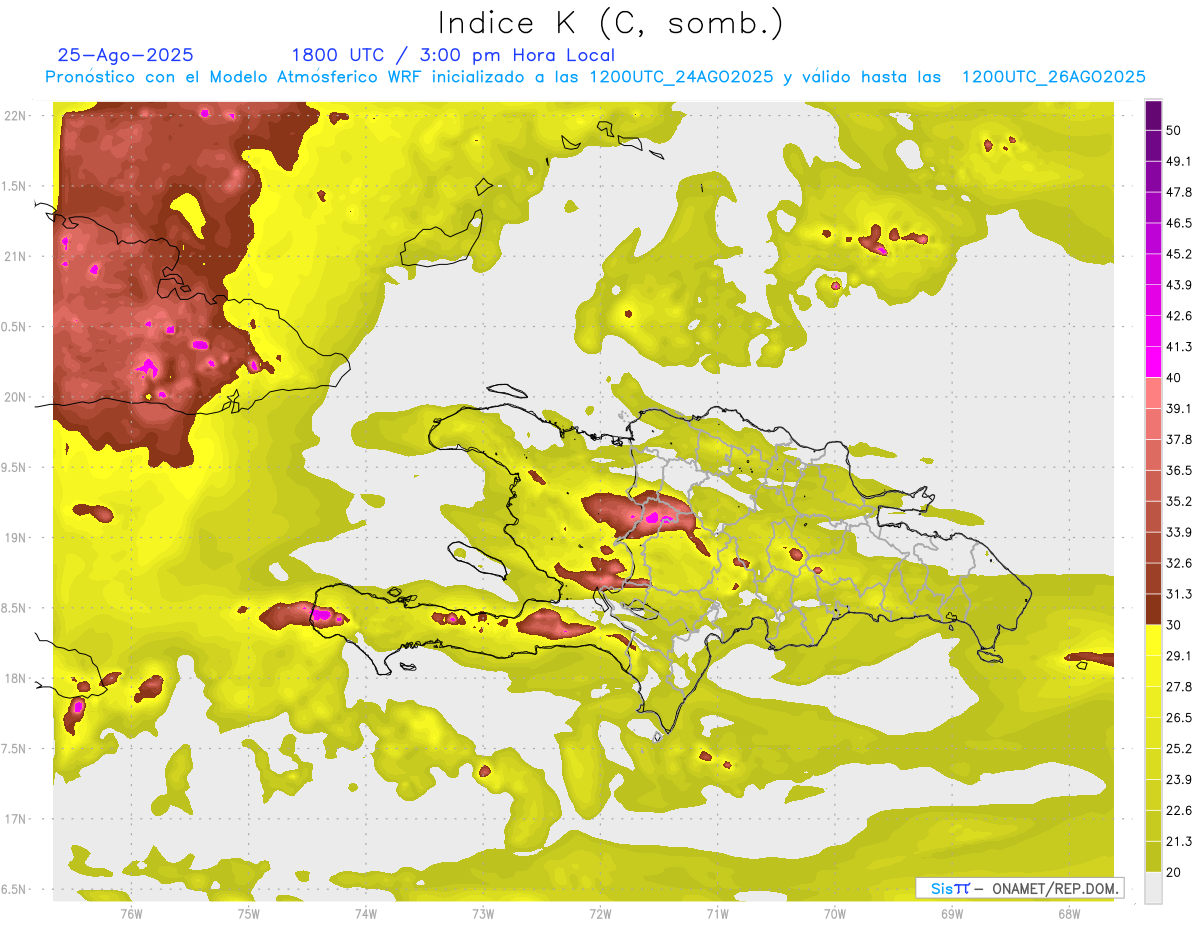Screen dimensions: 1200x927
Task: Click the '21.3' value on the color scale
Action: (1178, 841)
